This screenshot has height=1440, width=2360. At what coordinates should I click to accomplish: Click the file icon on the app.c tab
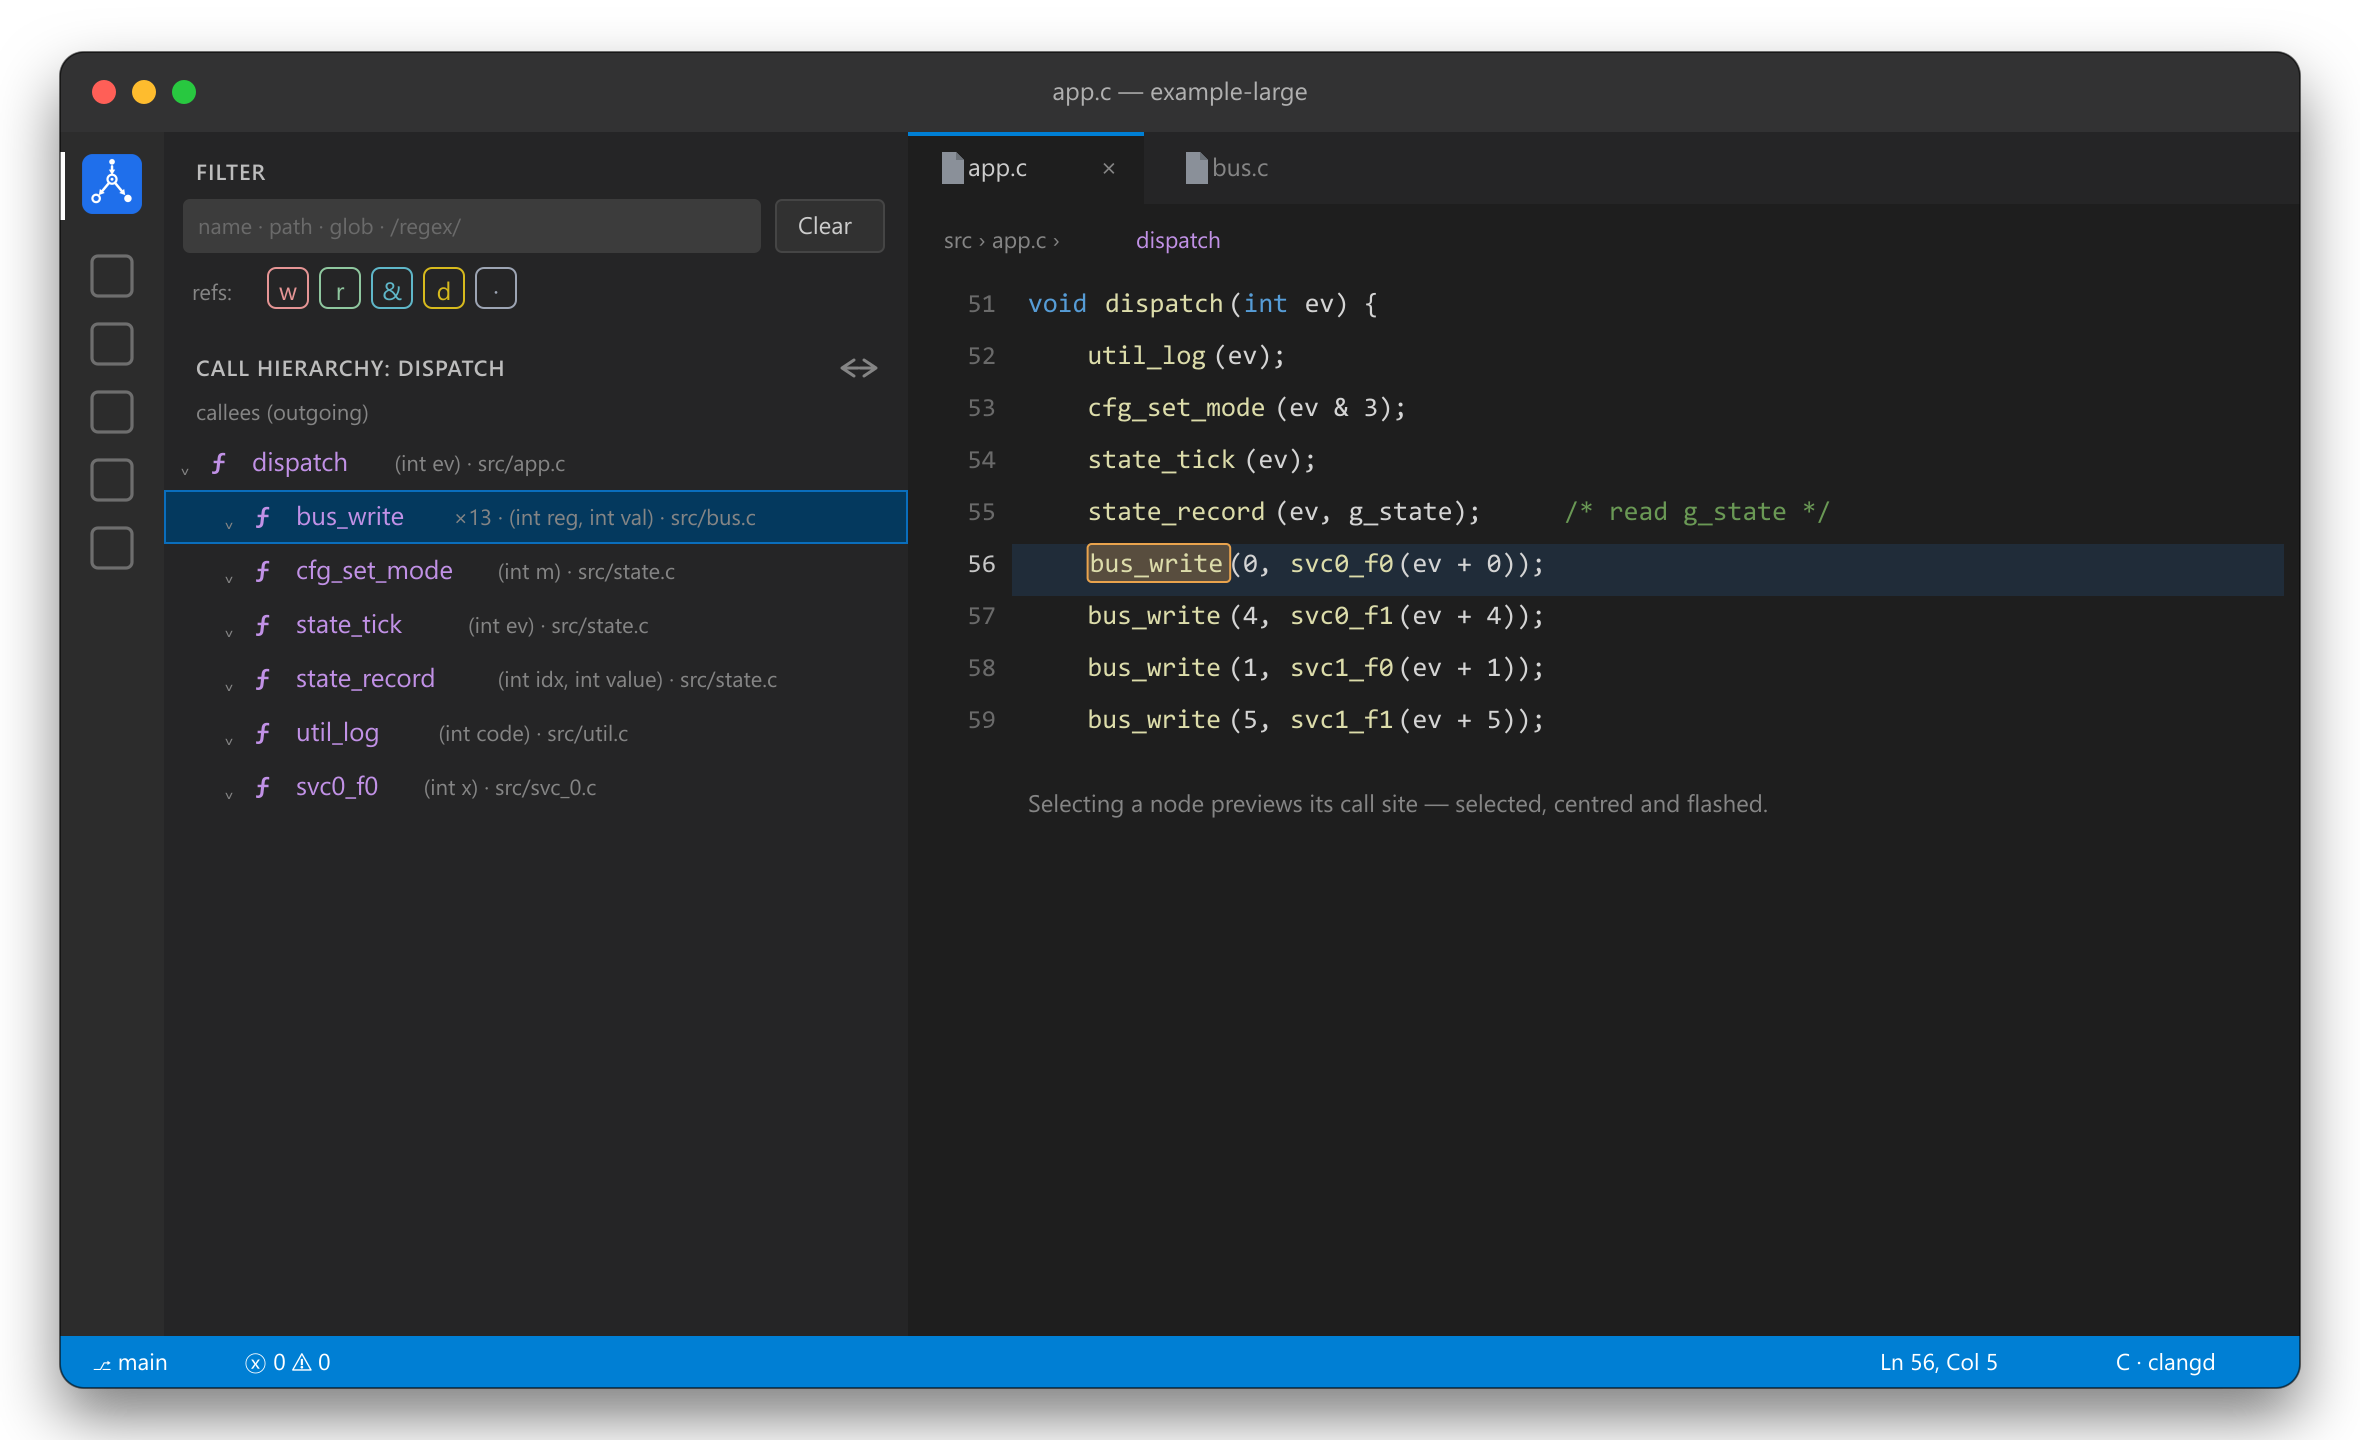coord(952,168)
